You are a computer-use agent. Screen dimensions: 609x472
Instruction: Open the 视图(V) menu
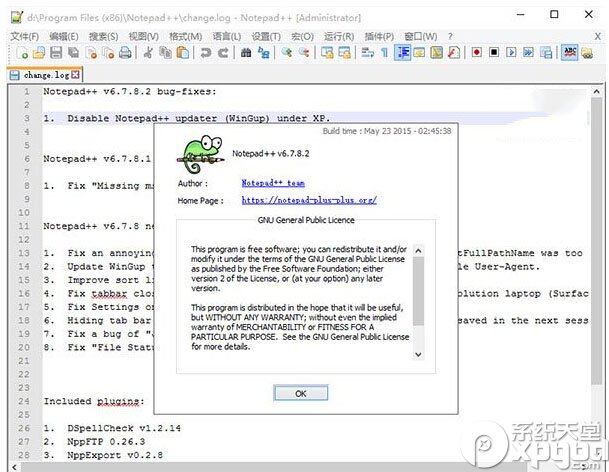click(144, 37)
